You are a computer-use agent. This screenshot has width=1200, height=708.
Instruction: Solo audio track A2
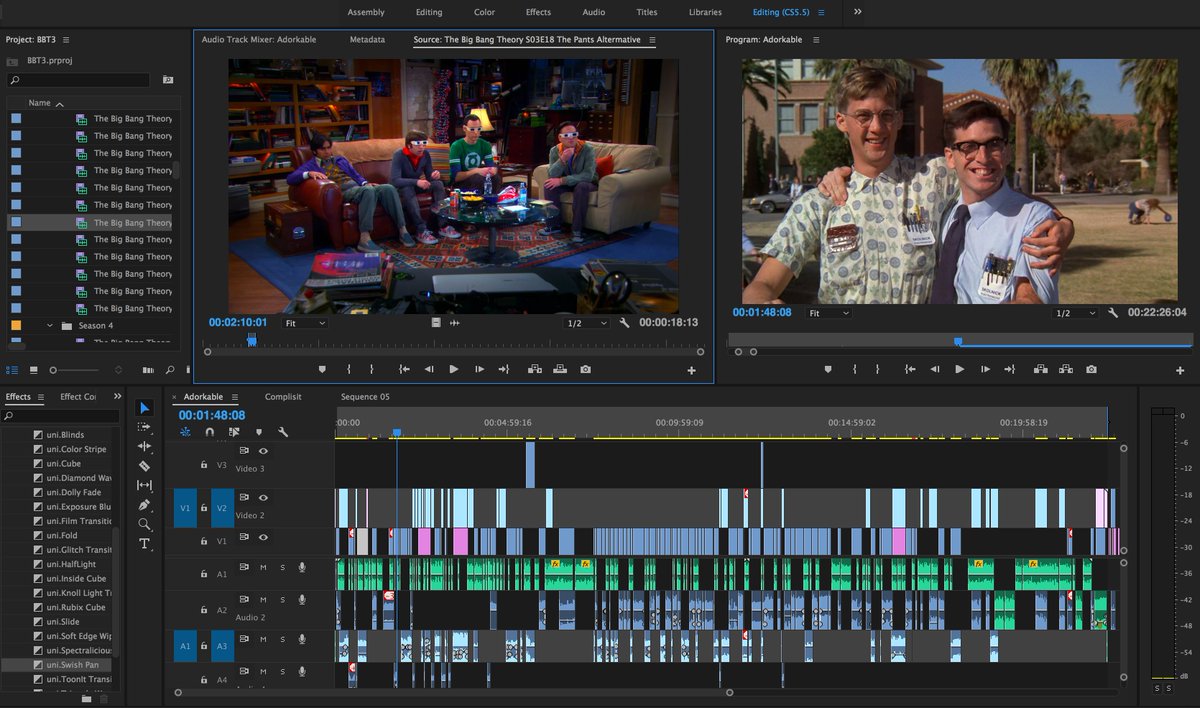(282, 600)
